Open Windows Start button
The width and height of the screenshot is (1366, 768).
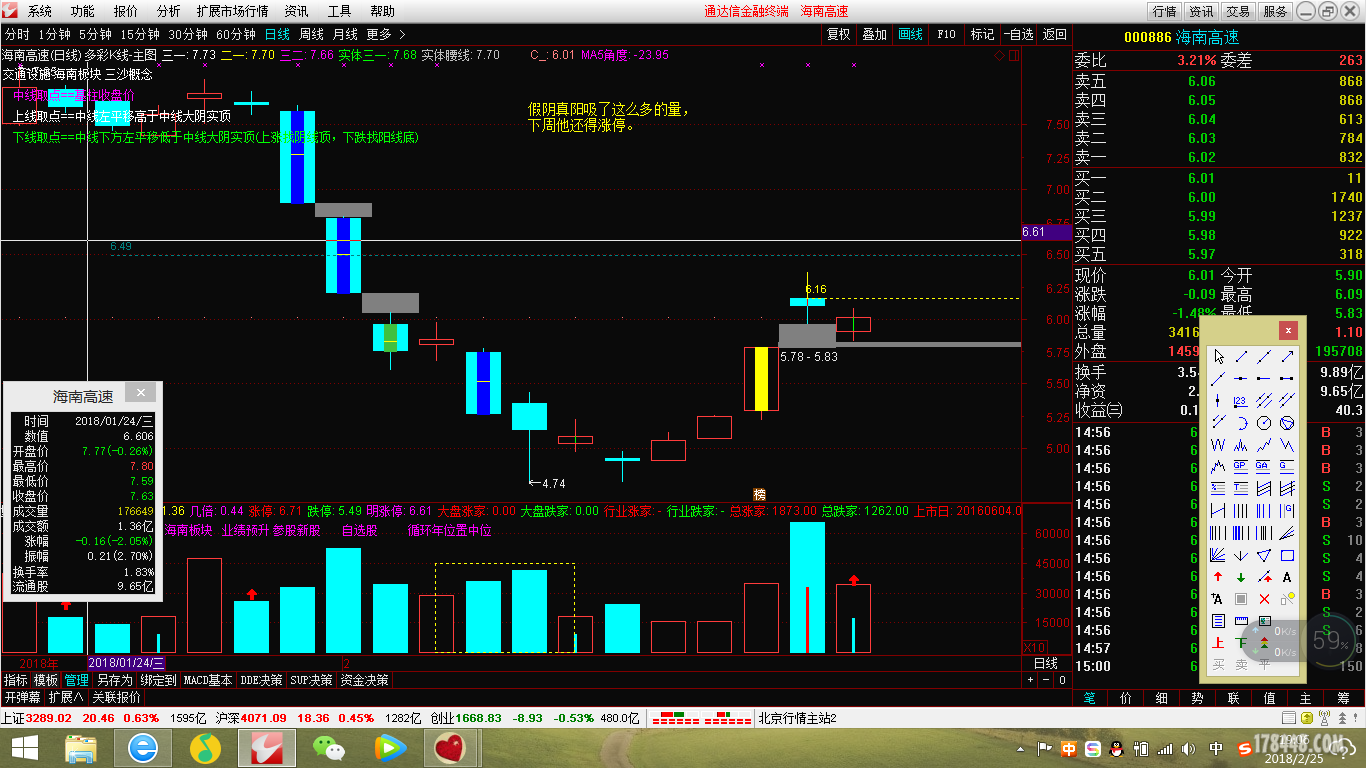tap(24, 747)
